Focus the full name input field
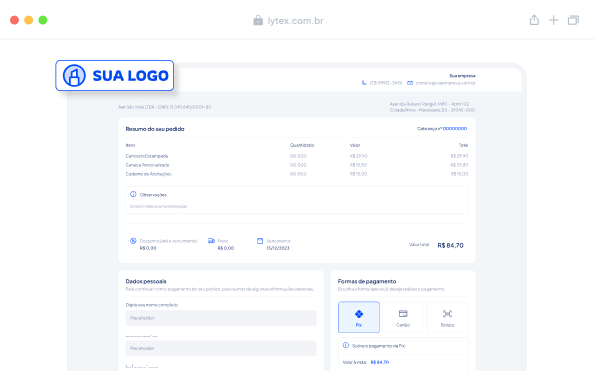This screenshot has width=594, height=371. pos(221,318)
